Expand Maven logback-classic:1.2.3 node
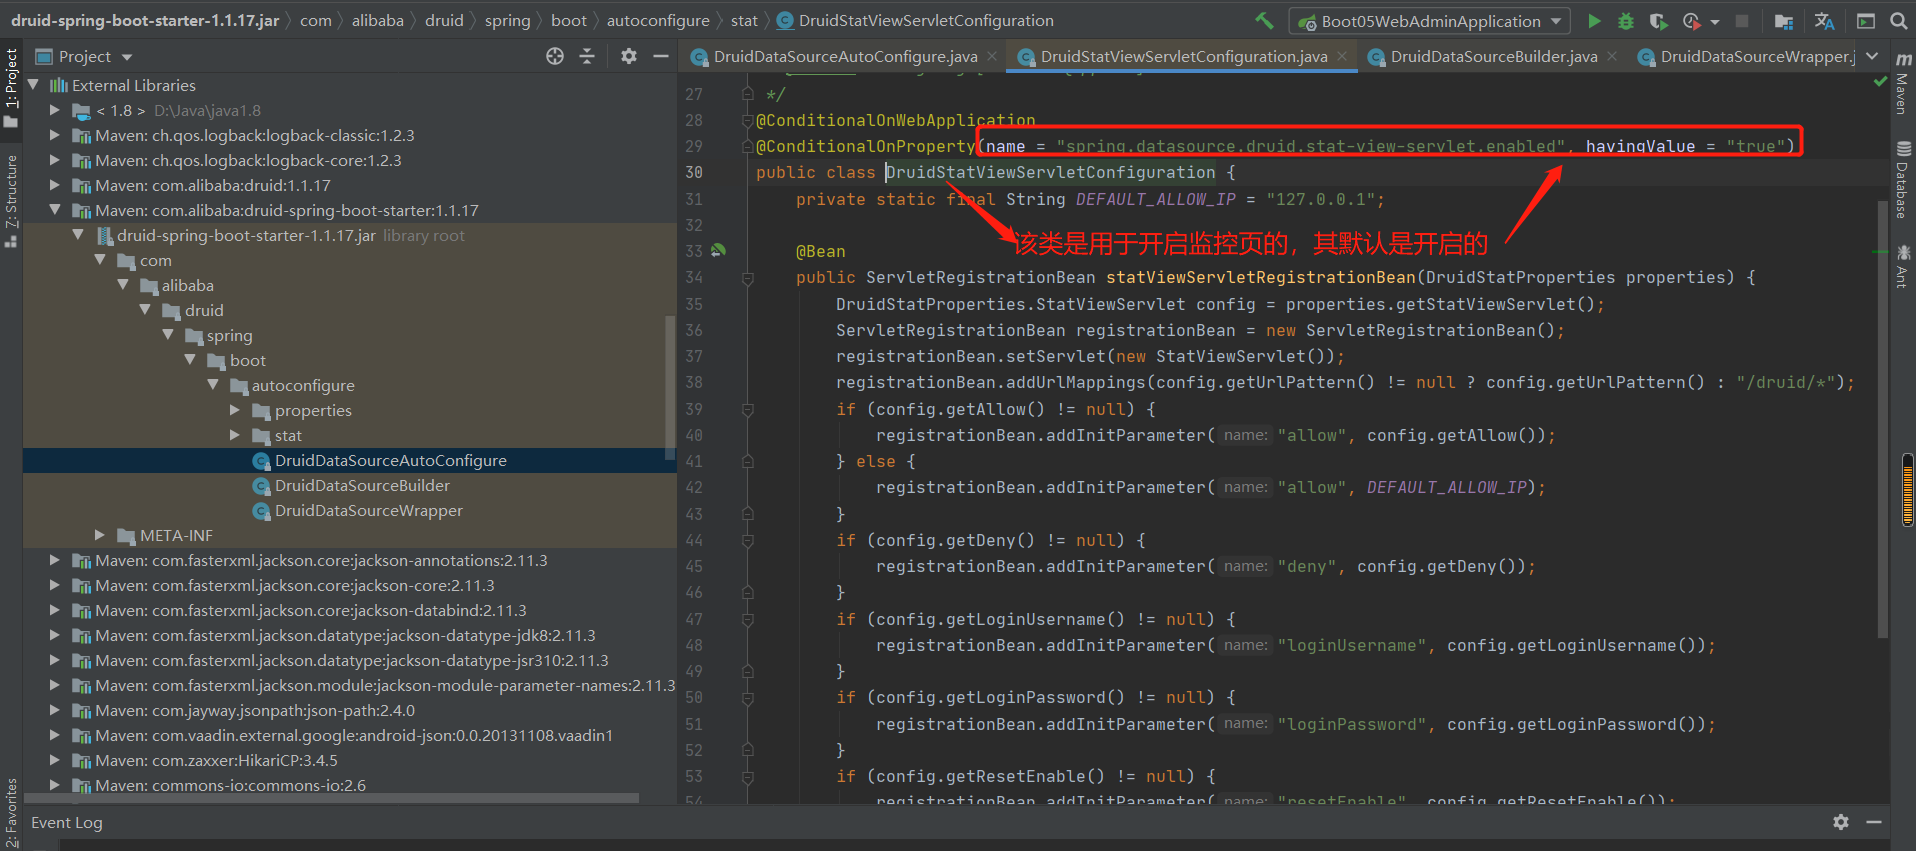This screenshot has height=851, width=1916. coord(56,135)
